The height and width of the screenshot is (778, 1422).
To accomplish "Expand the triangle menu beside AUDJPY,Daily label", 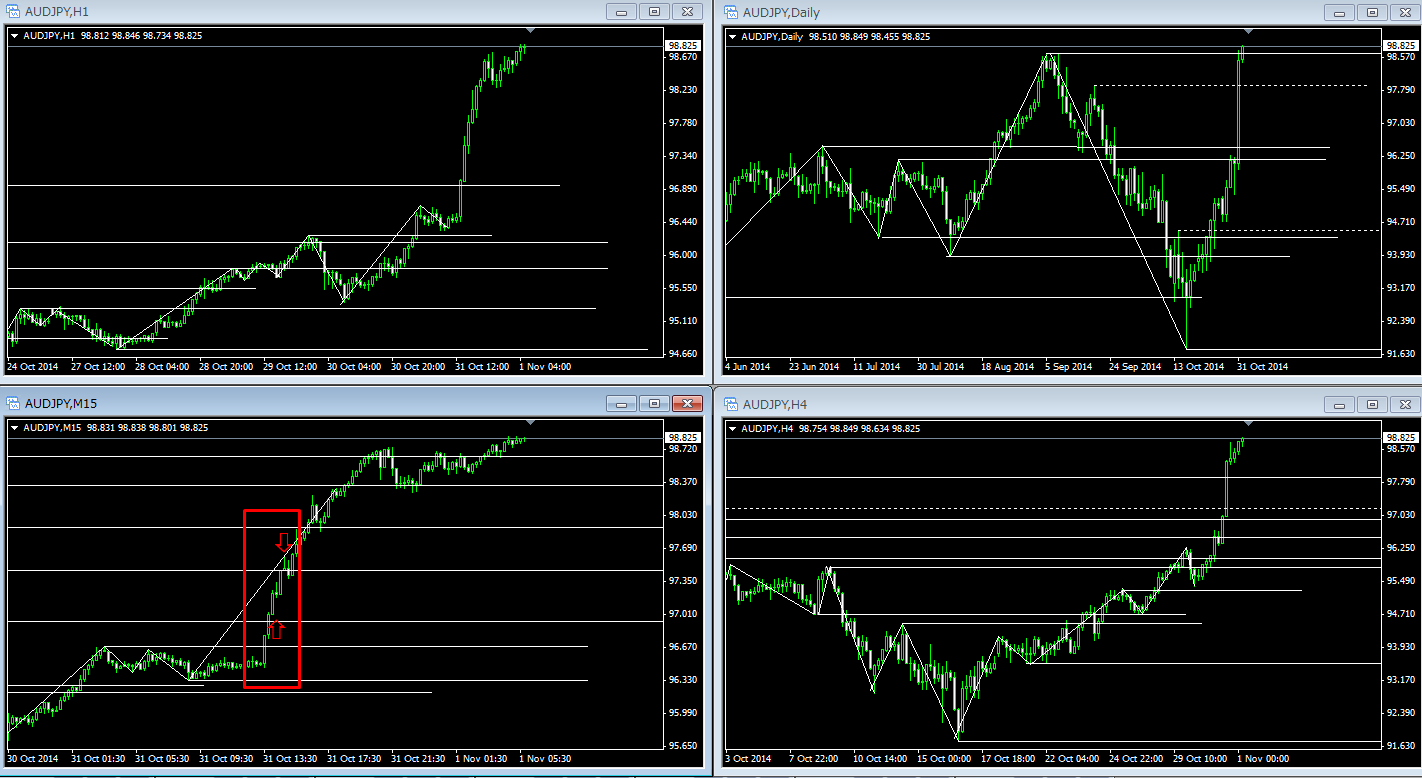I will [x=732, y=36].
